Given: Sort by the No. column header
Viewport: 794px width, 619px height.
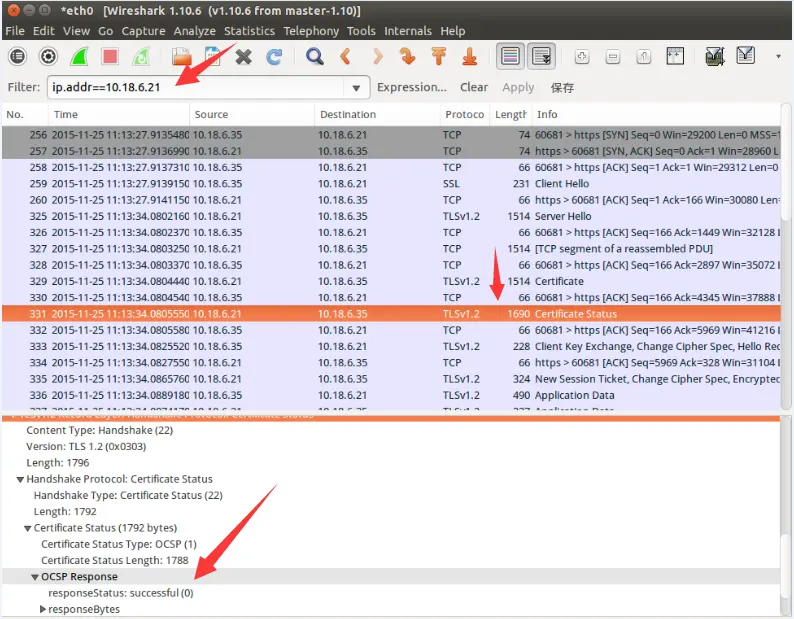Looking at the screenshot, I should point(25,114).
